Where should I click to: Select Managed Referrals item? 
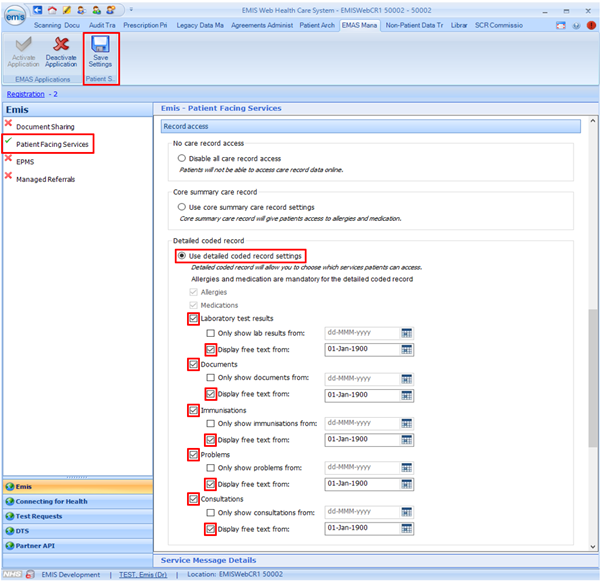tap(45, 179)
